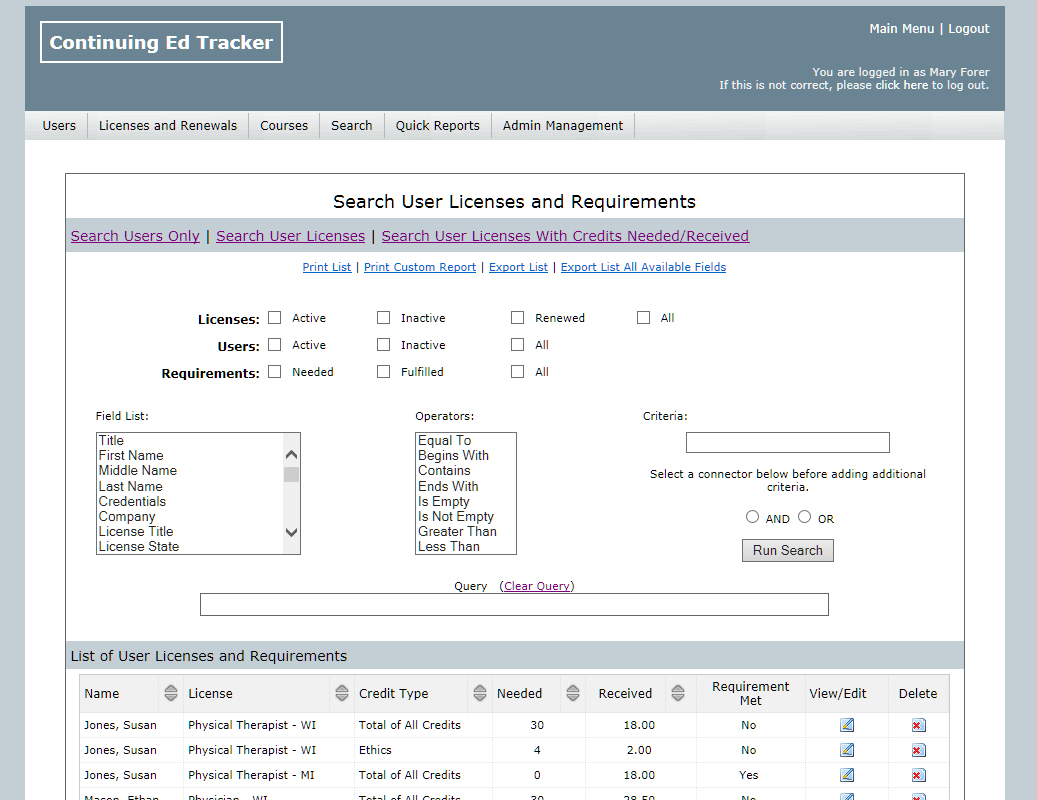Enable the Fulfilled requirements checkbox
The width and height of the screenshot is (1037, 800).
384,372
